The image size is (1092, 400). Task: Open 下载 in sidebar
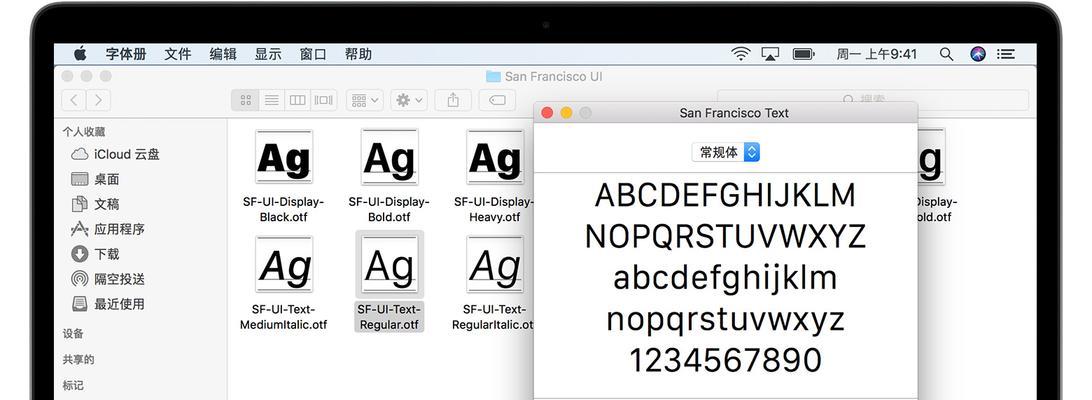pyautogui.click(x=95, y=254)
